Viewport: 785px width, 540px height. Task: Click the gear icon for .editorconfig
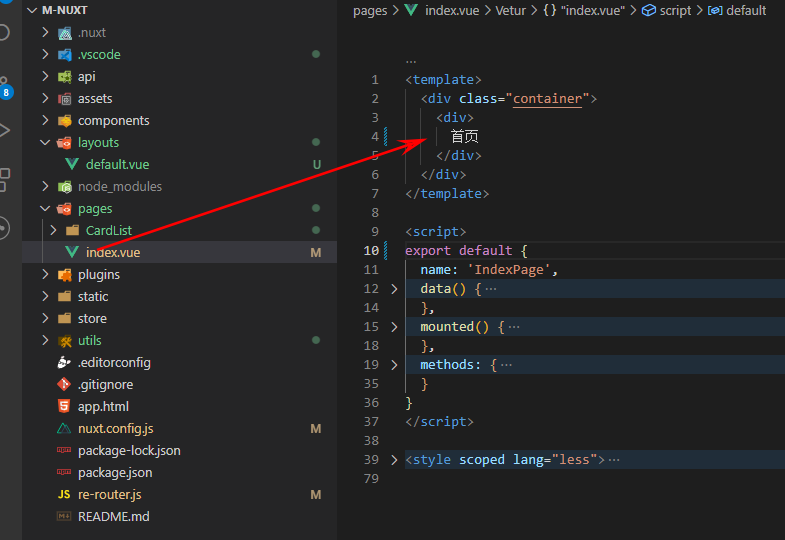tap(64, 362)
